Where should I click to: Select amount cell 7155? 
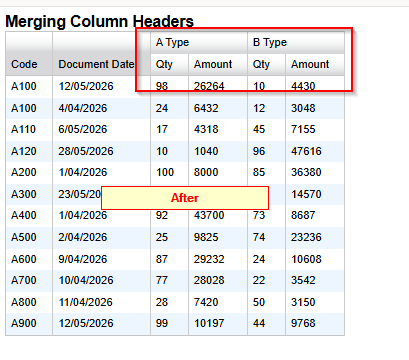[315, 129]
